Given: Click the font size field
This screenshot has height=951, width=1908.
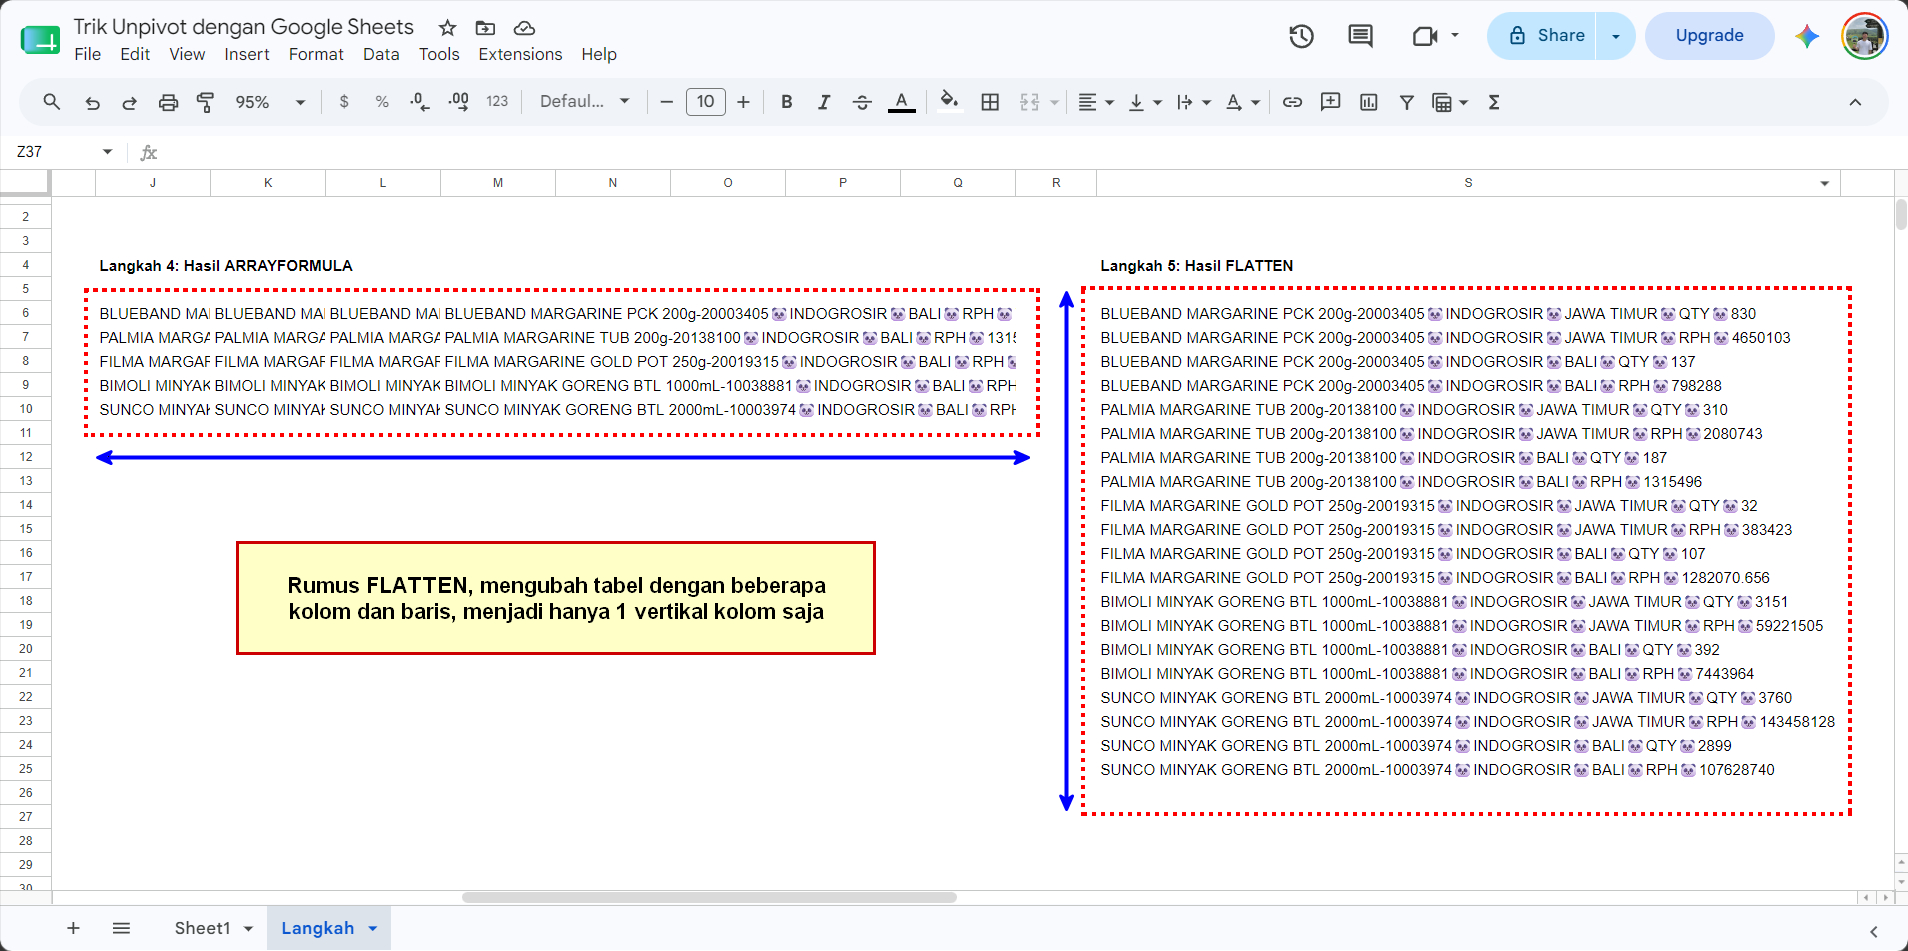Looking at the screenshot, I should pos(705,102).
